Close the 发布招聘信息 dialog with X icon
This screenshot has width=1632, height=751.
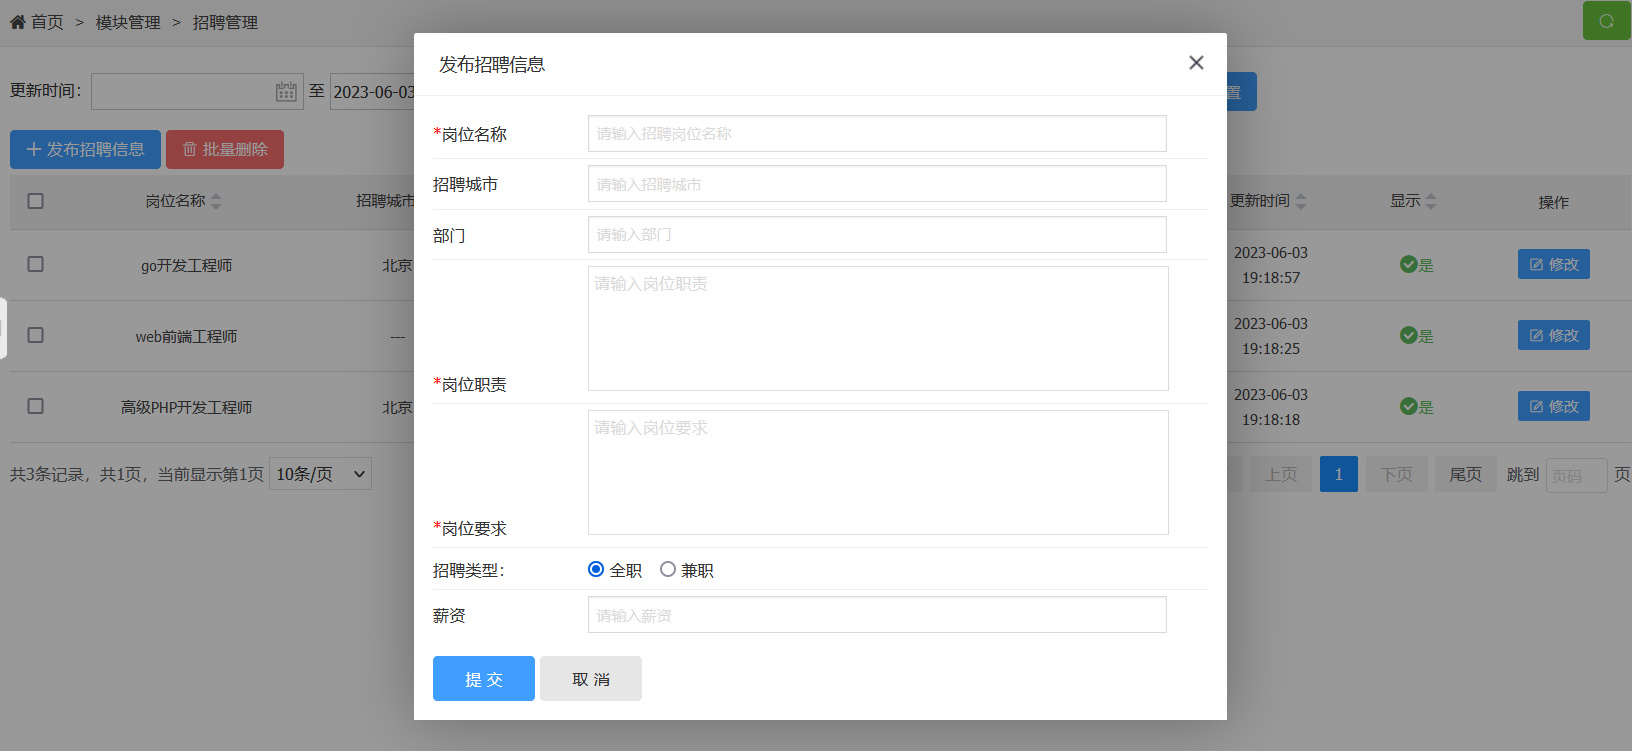pos(1196,63)
